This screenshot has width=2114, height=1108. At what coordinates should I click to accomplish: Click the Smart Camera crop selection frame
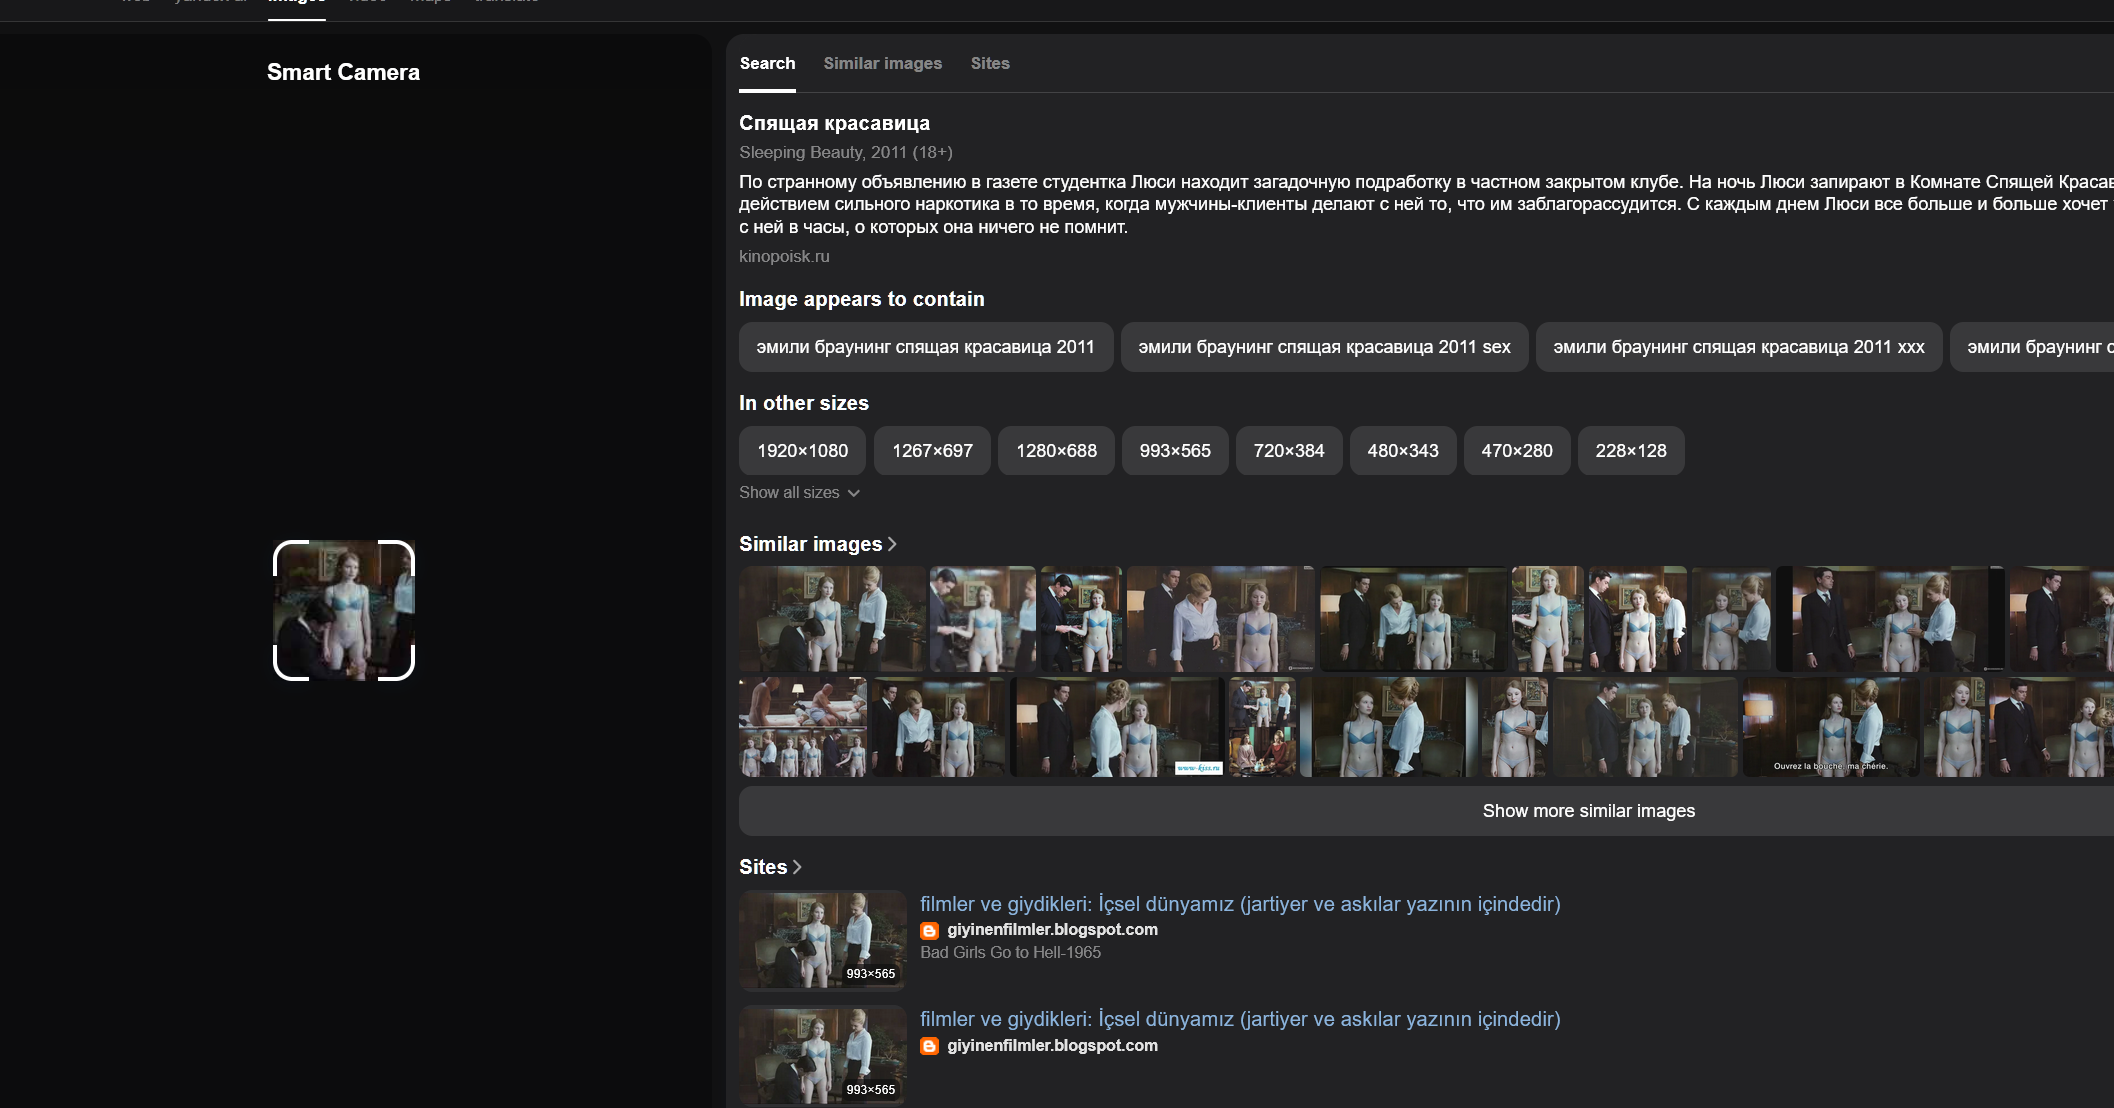click(343, 610)
